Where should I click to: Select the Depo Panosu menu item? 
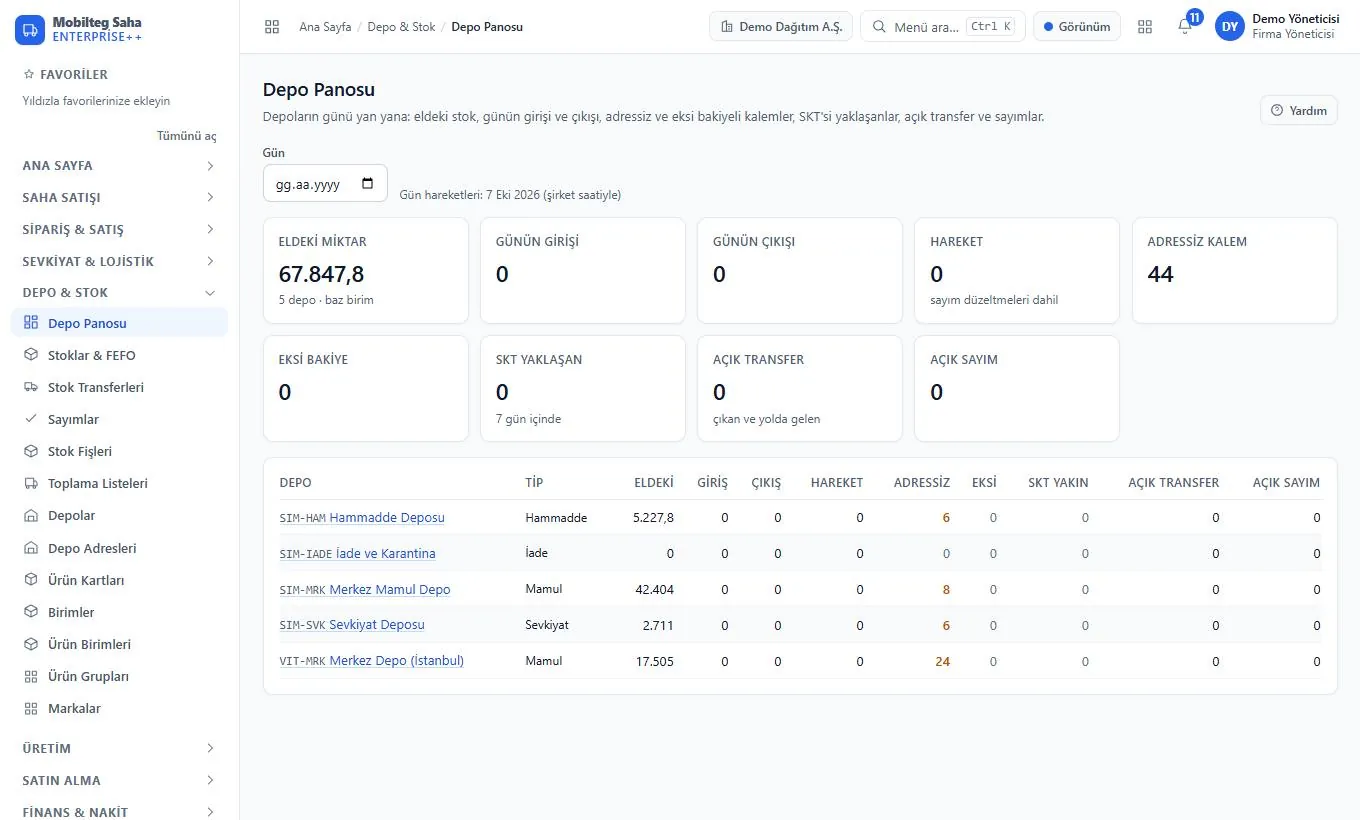pos(119,323)
